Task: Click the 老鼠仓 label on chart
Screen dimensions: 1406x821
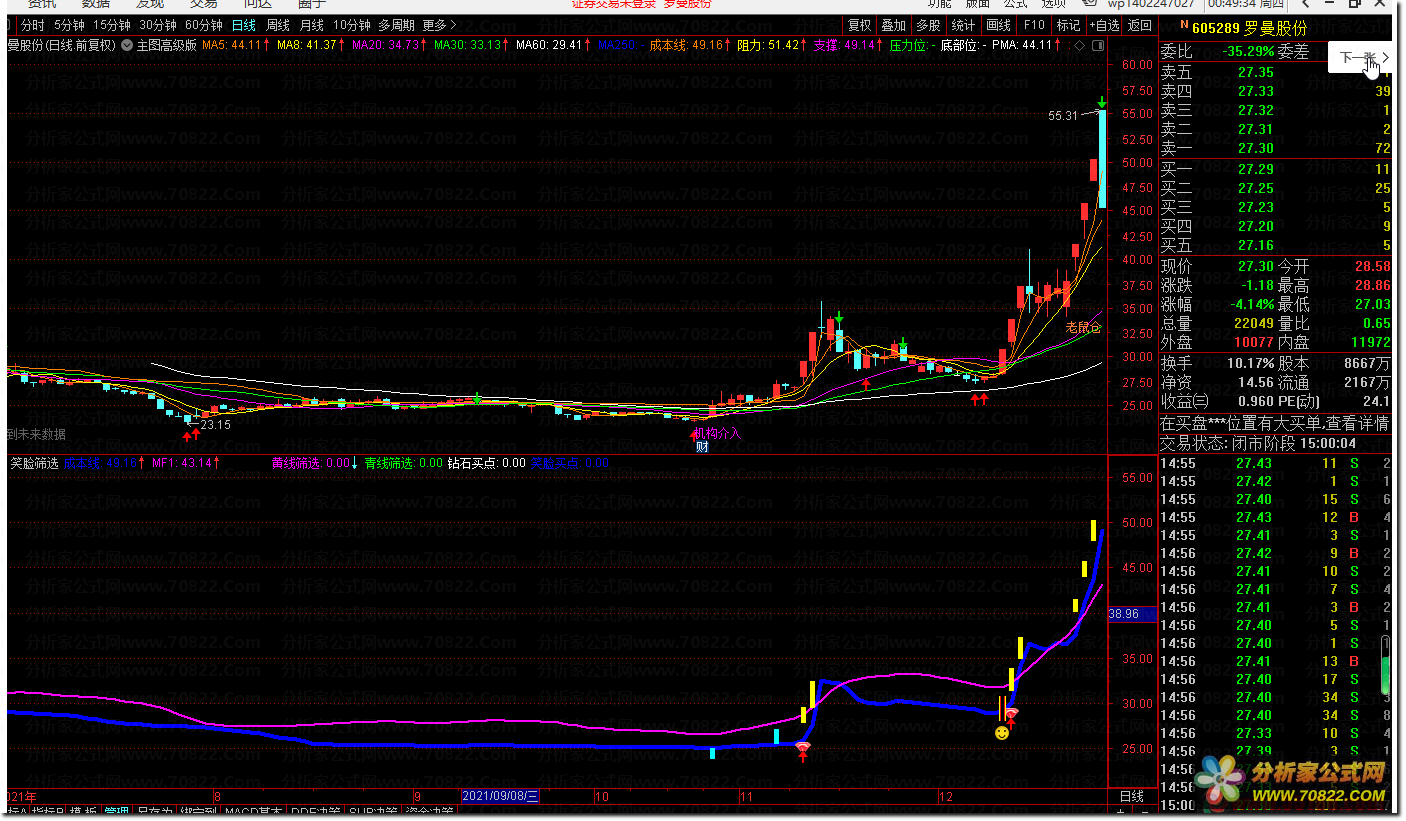Action: (1084, 327)
